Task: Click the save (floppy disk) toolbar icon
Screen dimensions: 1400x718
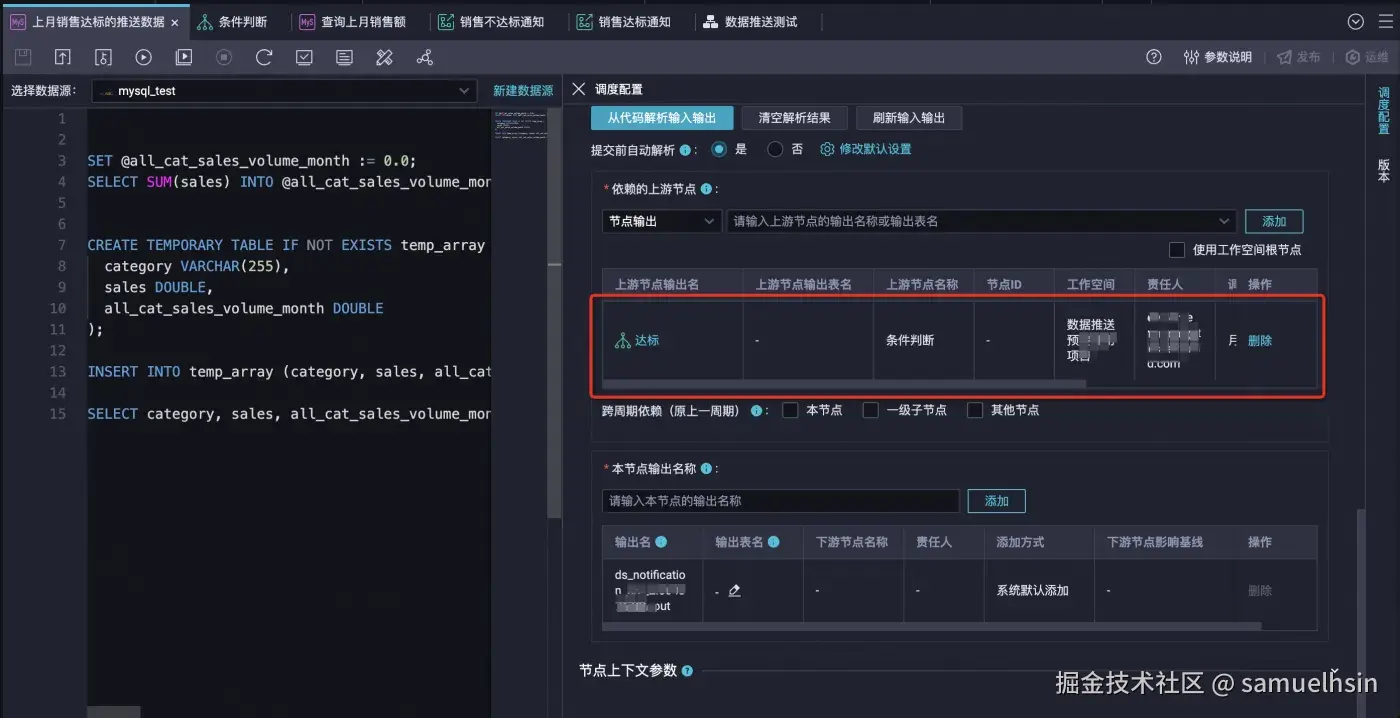Action: pos(22,58)
